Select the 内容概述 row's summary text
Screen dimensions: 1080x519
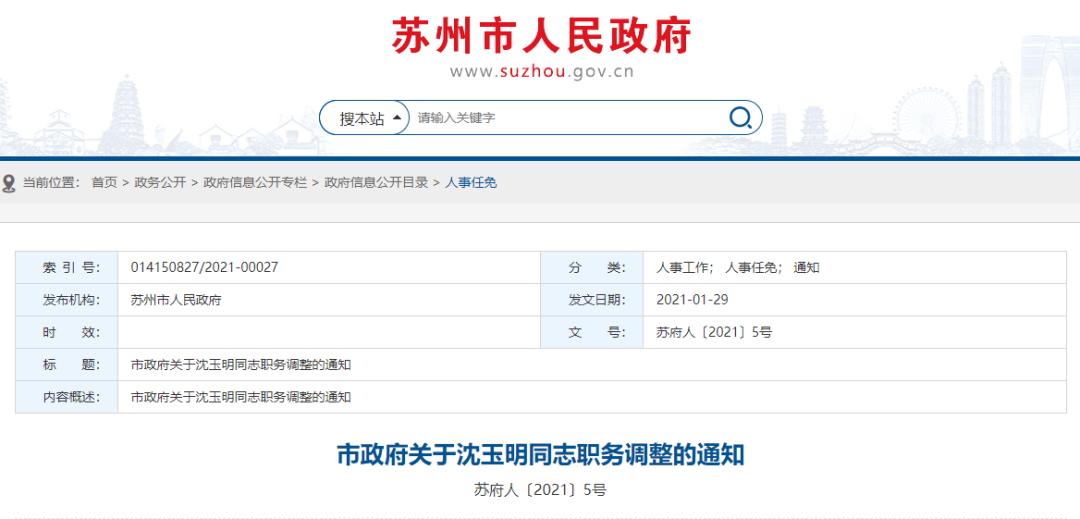(240, 397)
